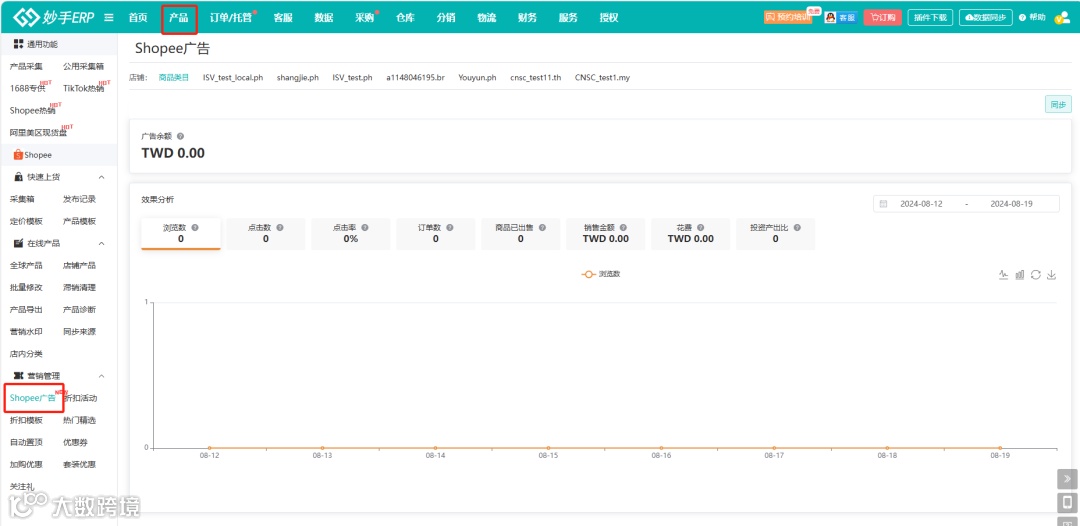Click the 数据同步 button

[x=986, y=18]
